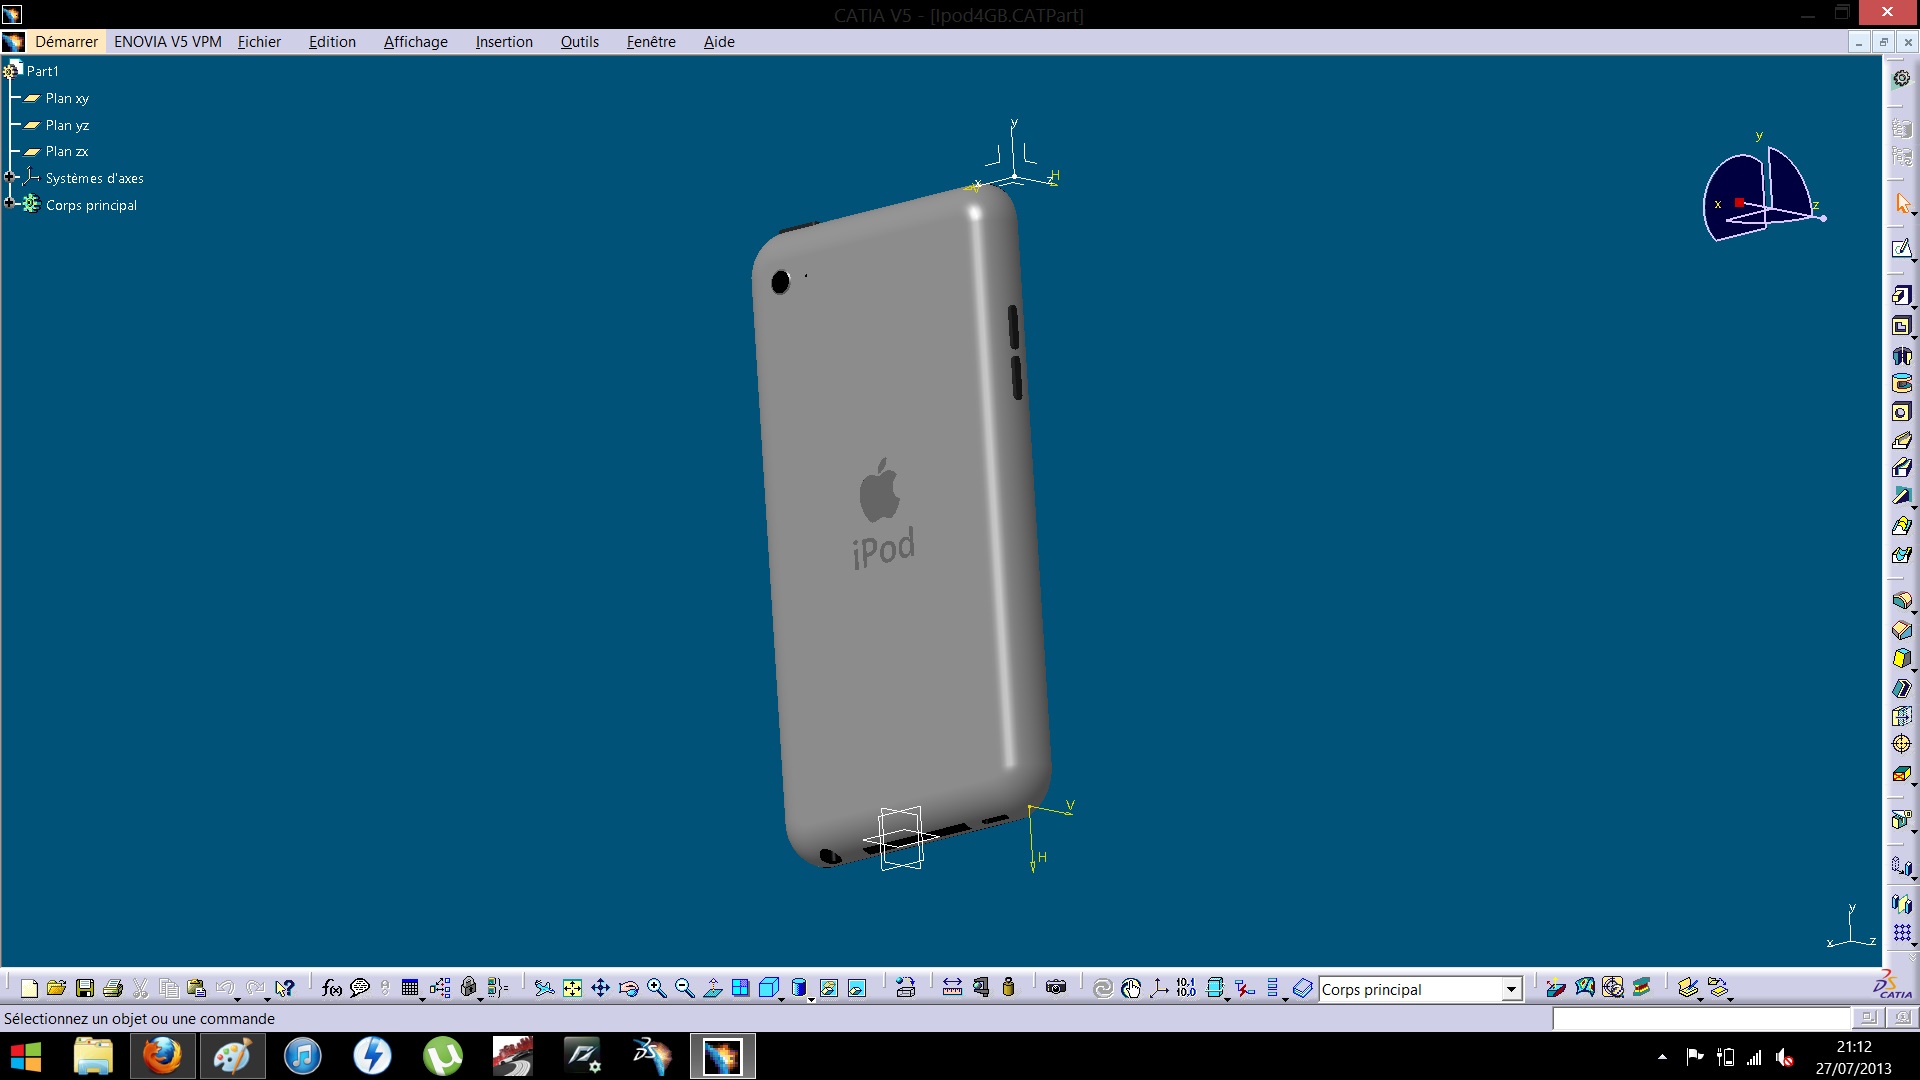Image resolution: width=1920 pixels, height=1080 pixels.
Task: Open the isometric view cube icon
Action: [768, 989]
